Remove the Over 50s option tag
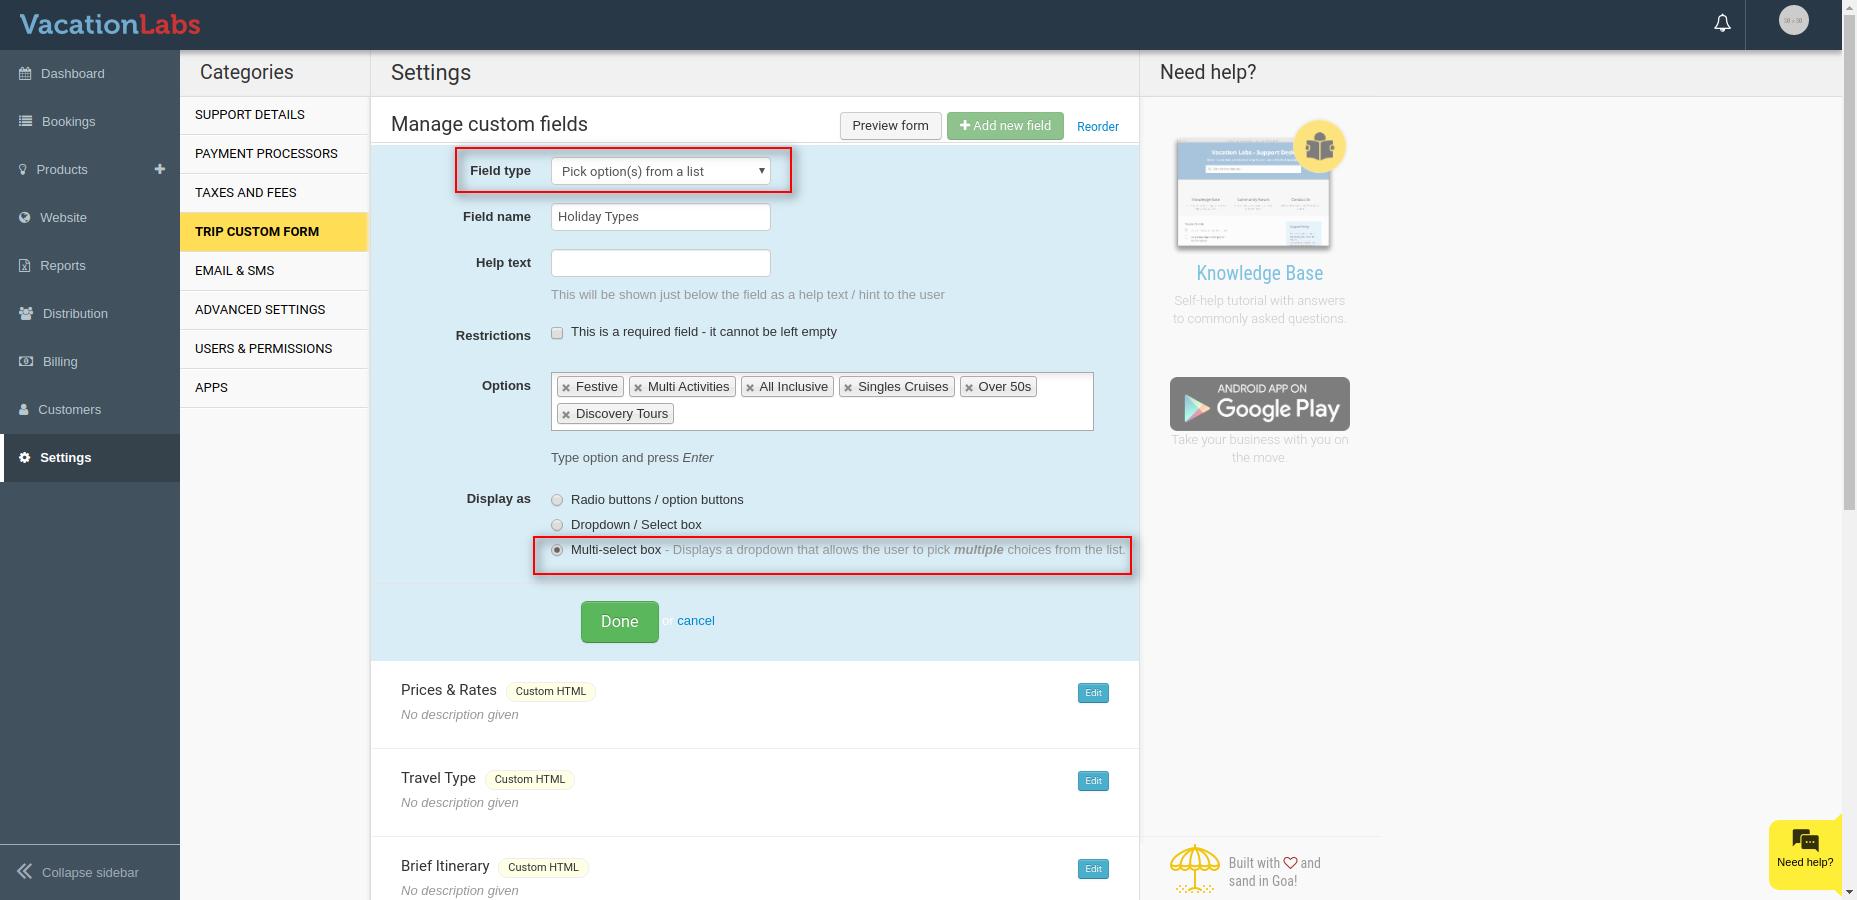The image size is (1857, 900). [968, 388]
